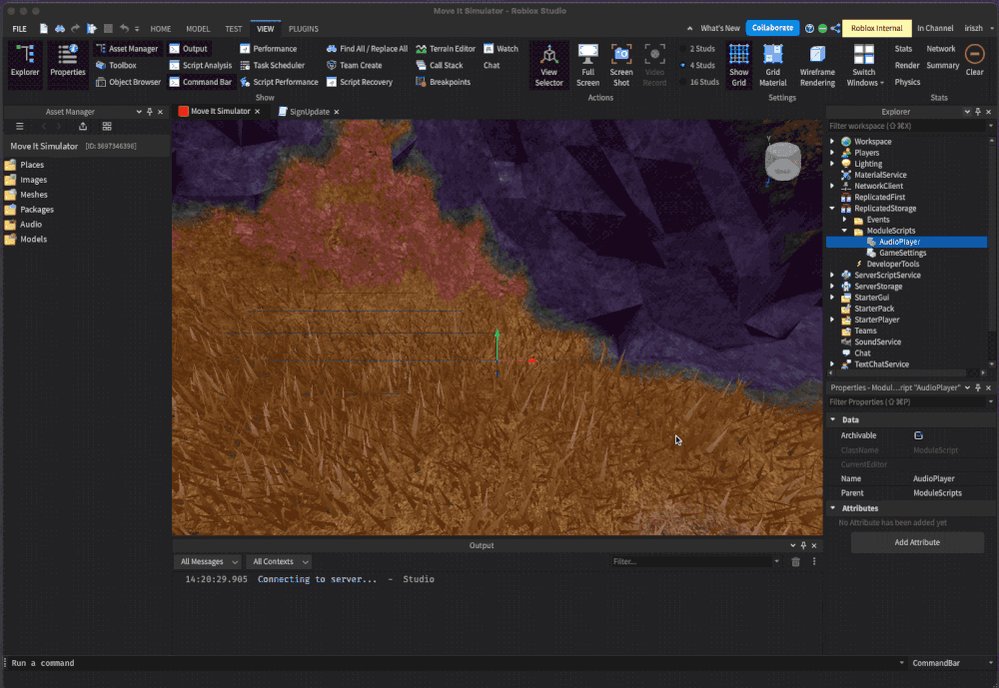Click the view orientation cube gizmo
Viewport: 999px width, 688px height.
pos(782,161)
